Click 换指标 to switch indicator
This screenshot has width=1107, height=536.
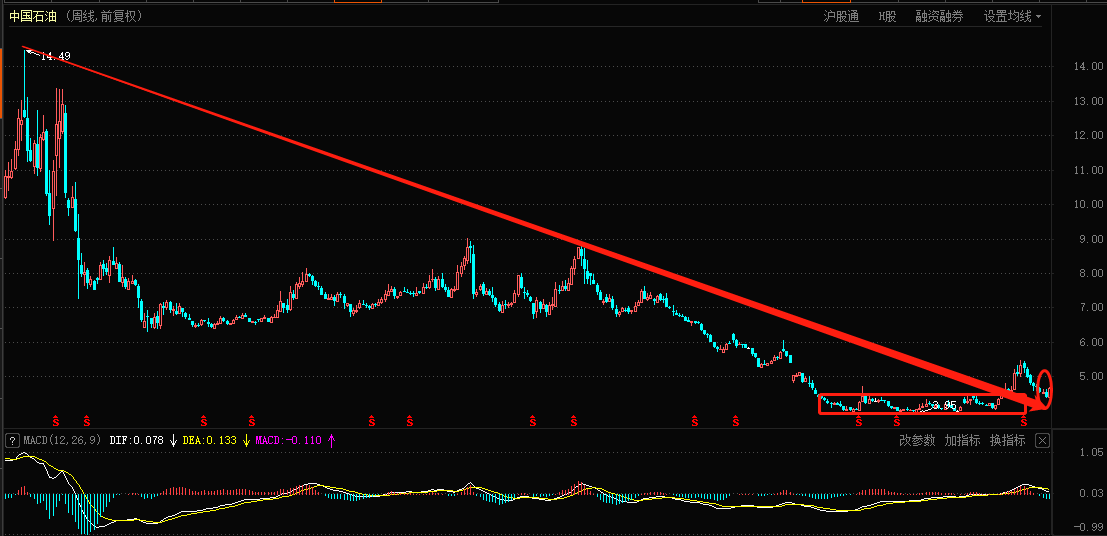(1007, 440)
